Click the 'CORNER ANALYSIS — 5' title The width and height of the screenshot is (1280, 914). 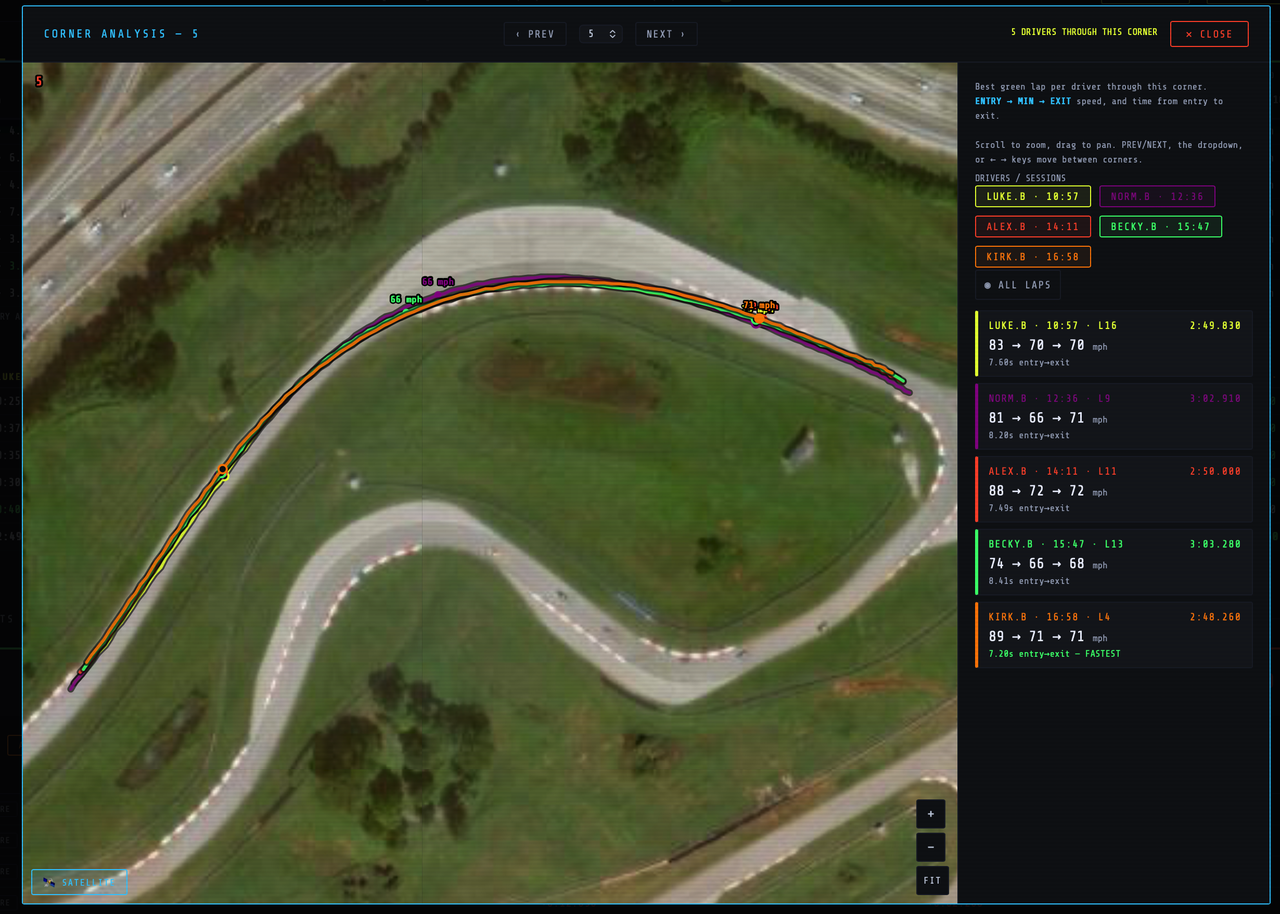click(121, 34)
